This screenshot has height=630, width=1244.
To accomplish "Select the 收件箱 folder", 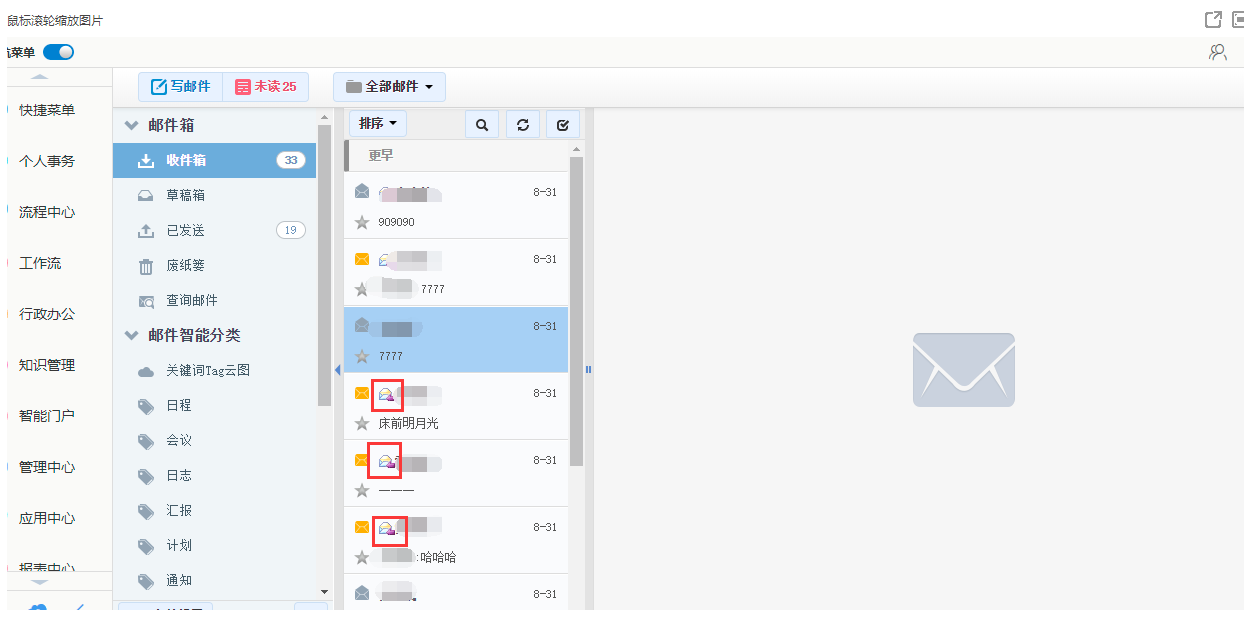I will (214, 160).
